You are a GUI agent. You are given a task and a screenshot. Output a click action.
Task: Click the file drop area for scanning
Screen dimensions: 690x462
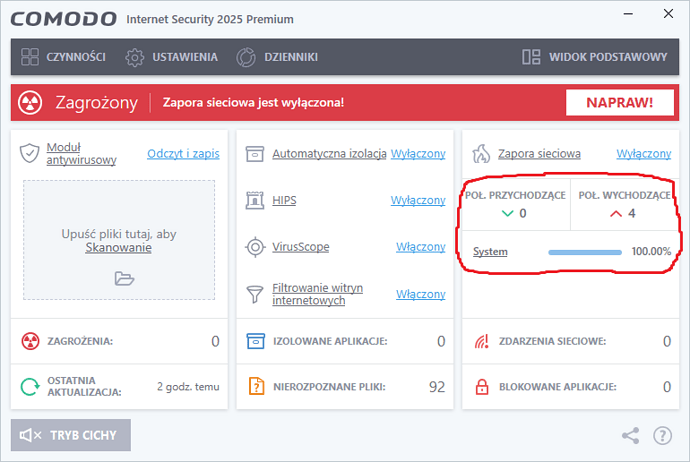[119, 240]
